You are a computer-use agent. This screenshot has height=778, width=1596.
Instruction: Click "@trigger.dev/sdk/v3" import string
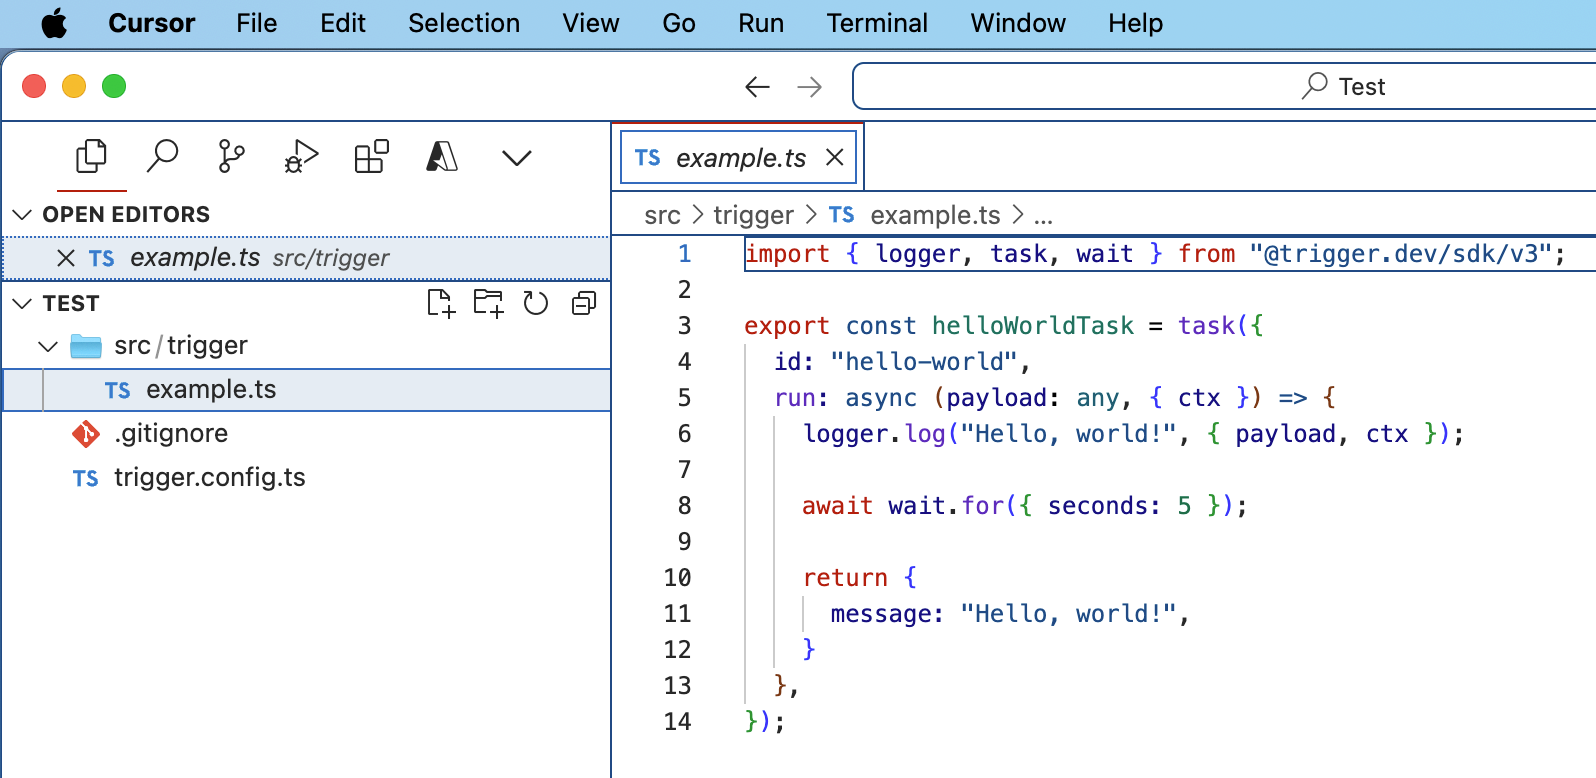(x=1400, y=254)
